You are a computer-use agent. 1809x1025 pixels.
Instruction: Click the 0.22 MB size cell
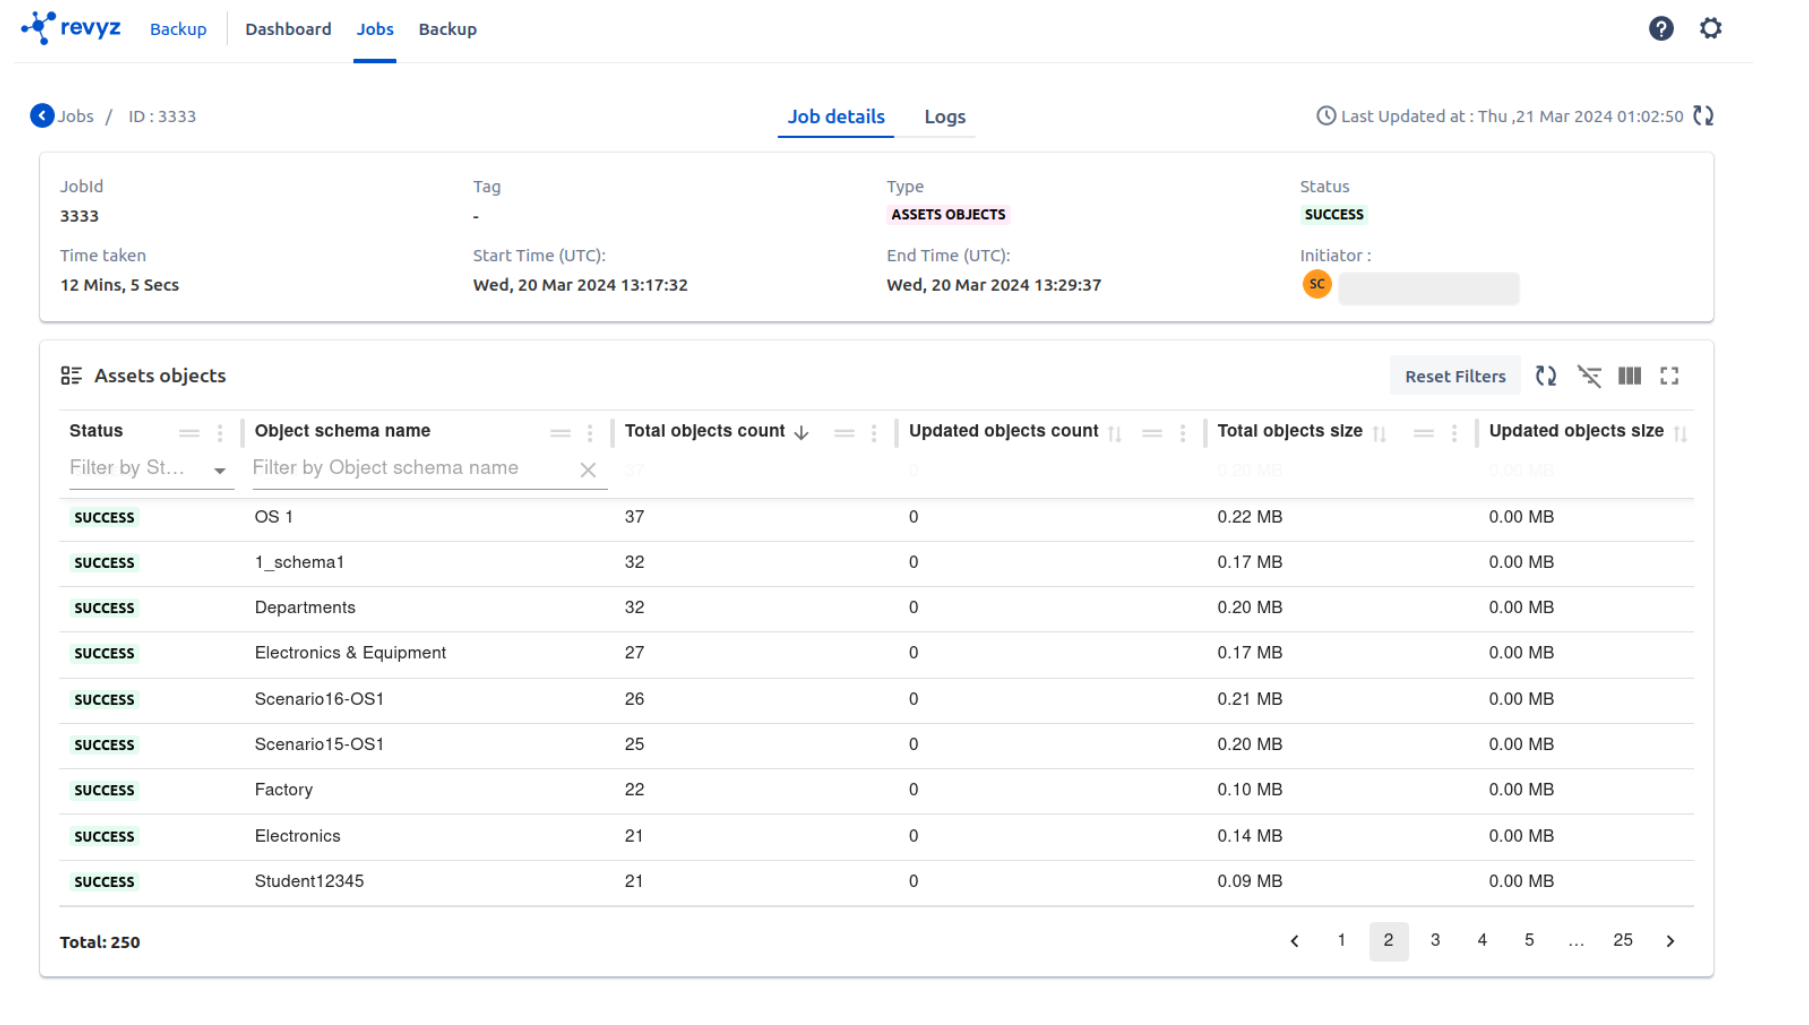coord(1250,517)
